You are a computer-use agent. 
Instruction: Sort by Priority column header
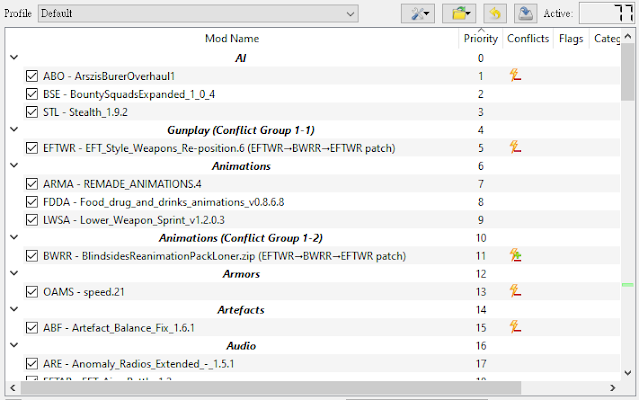pyautogui.click(x=481, y=38)
